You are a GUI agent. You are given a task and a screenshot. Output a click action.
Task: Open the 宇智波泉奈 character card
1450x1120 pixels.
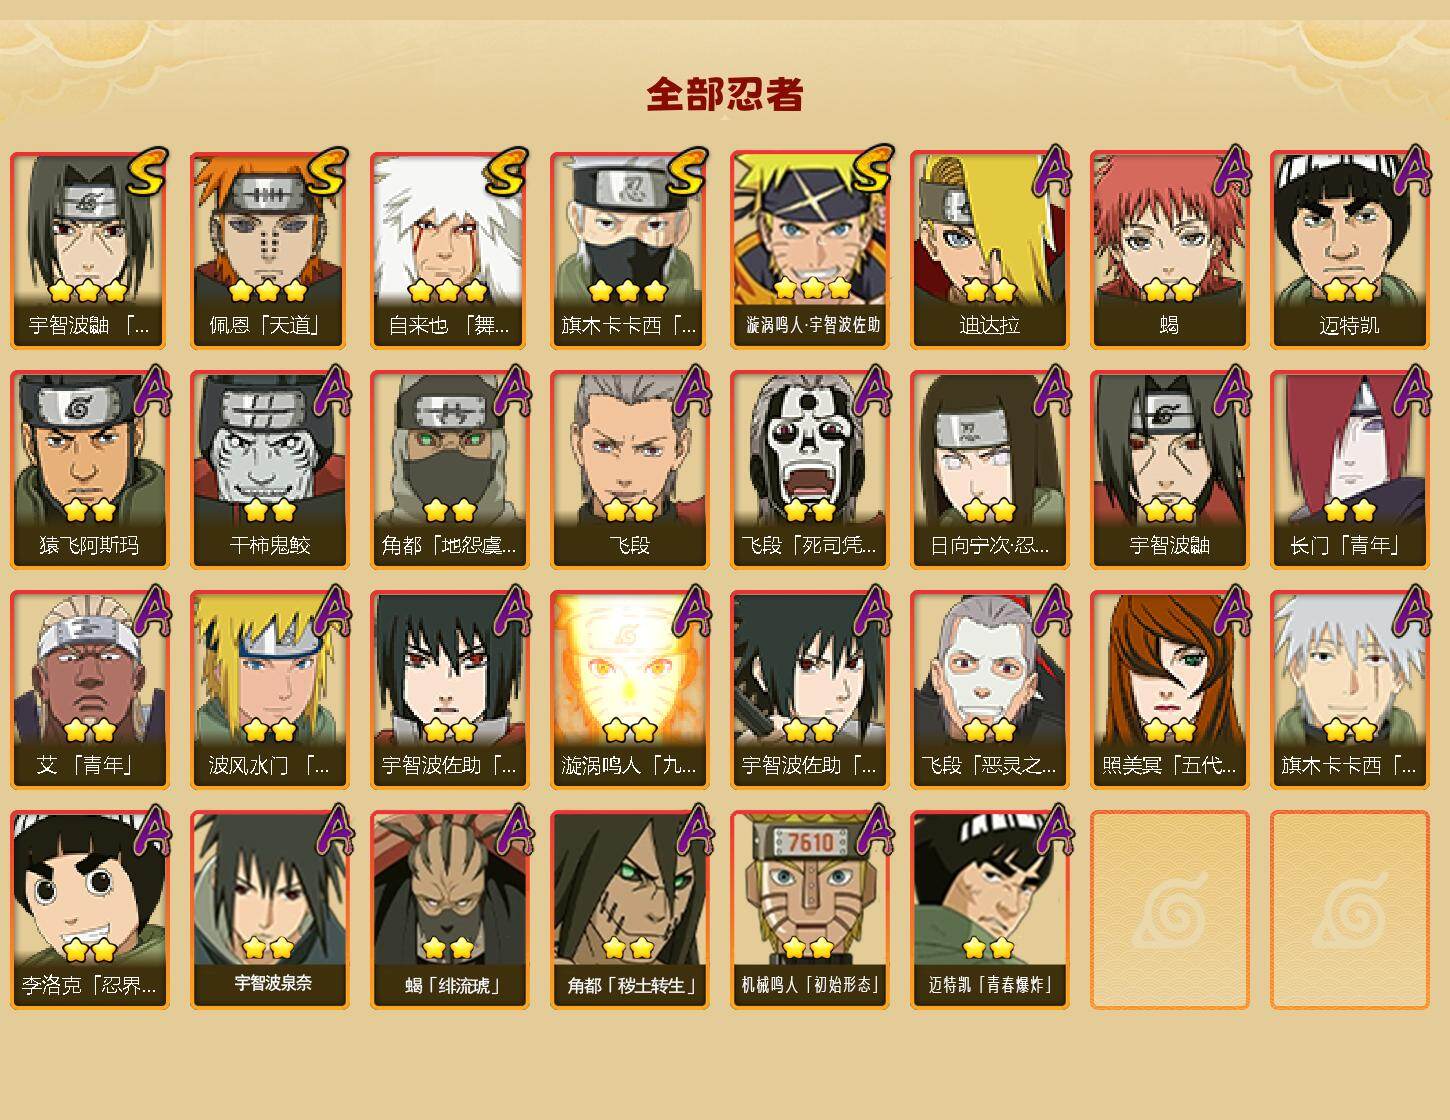[x=269, y=910]
